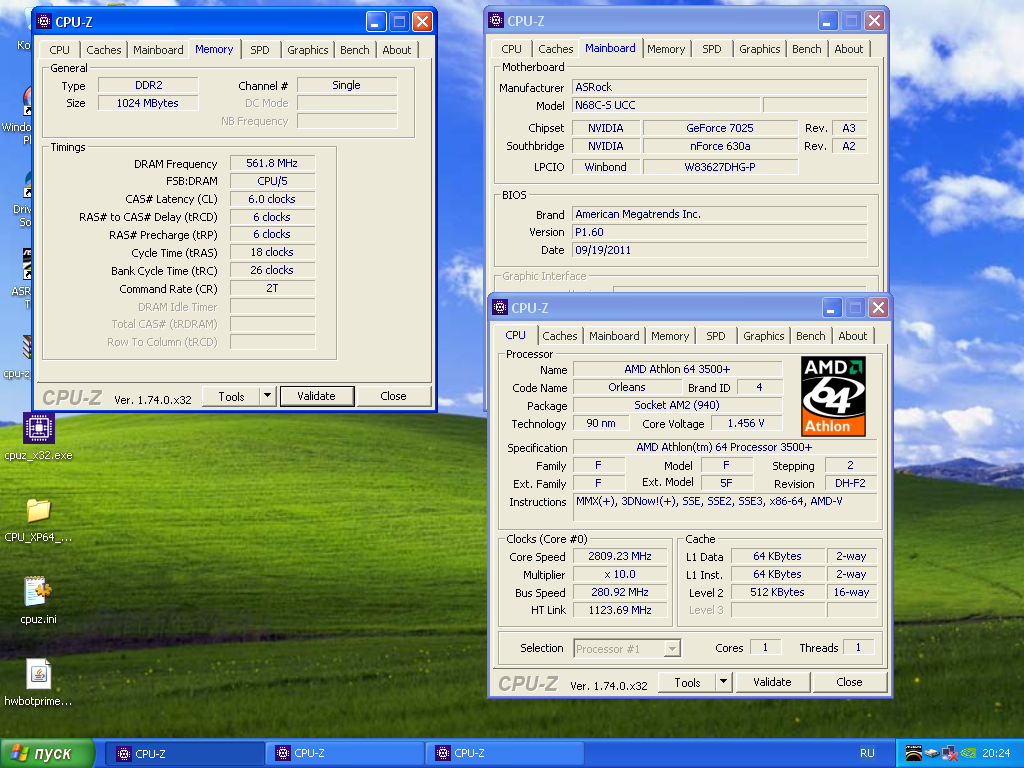Open About tab in Memory window

[396, 50]
